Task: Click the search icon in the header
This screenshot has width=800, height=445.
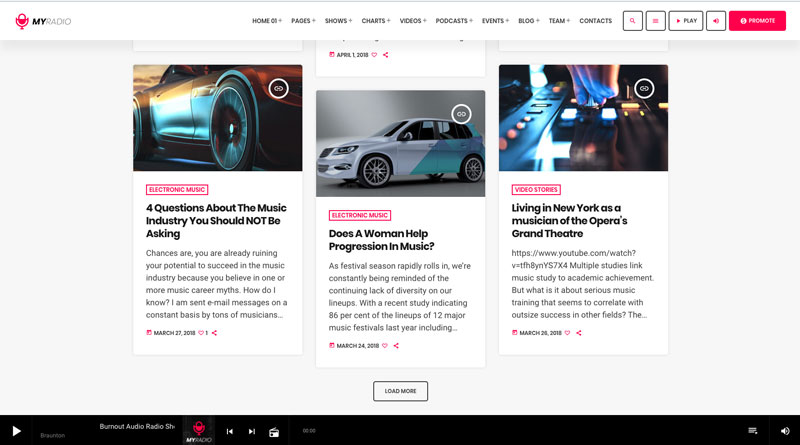Action: pos(632,21)
